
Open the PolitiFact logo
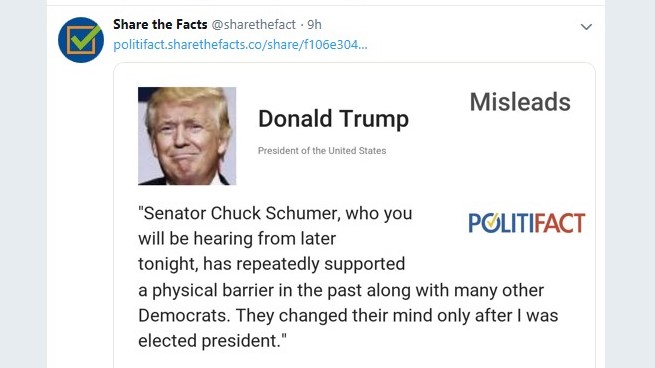527,223
